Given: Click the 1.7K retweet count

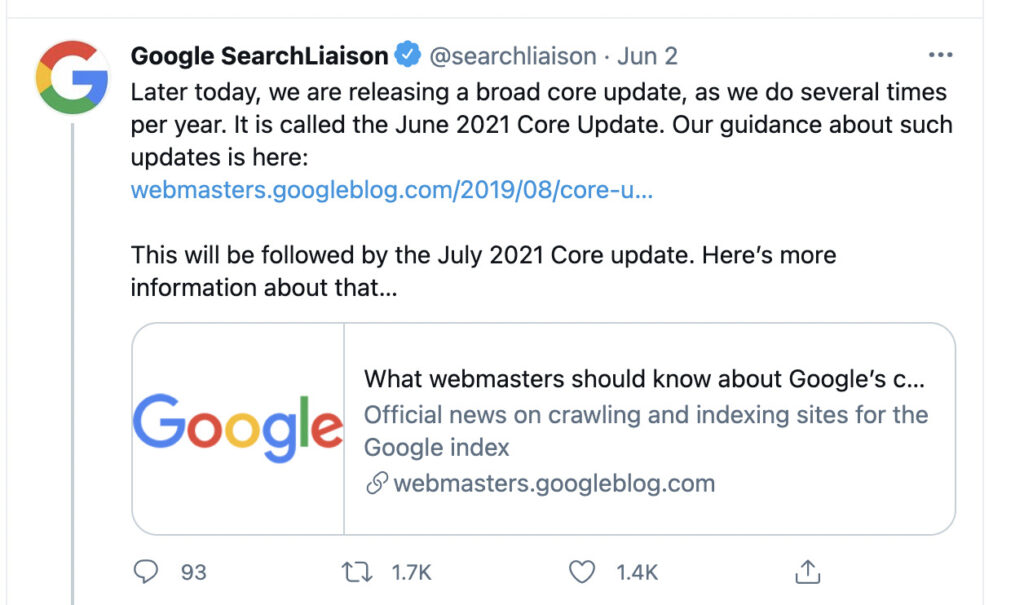Looking at the screenshot, I should 411,572.
